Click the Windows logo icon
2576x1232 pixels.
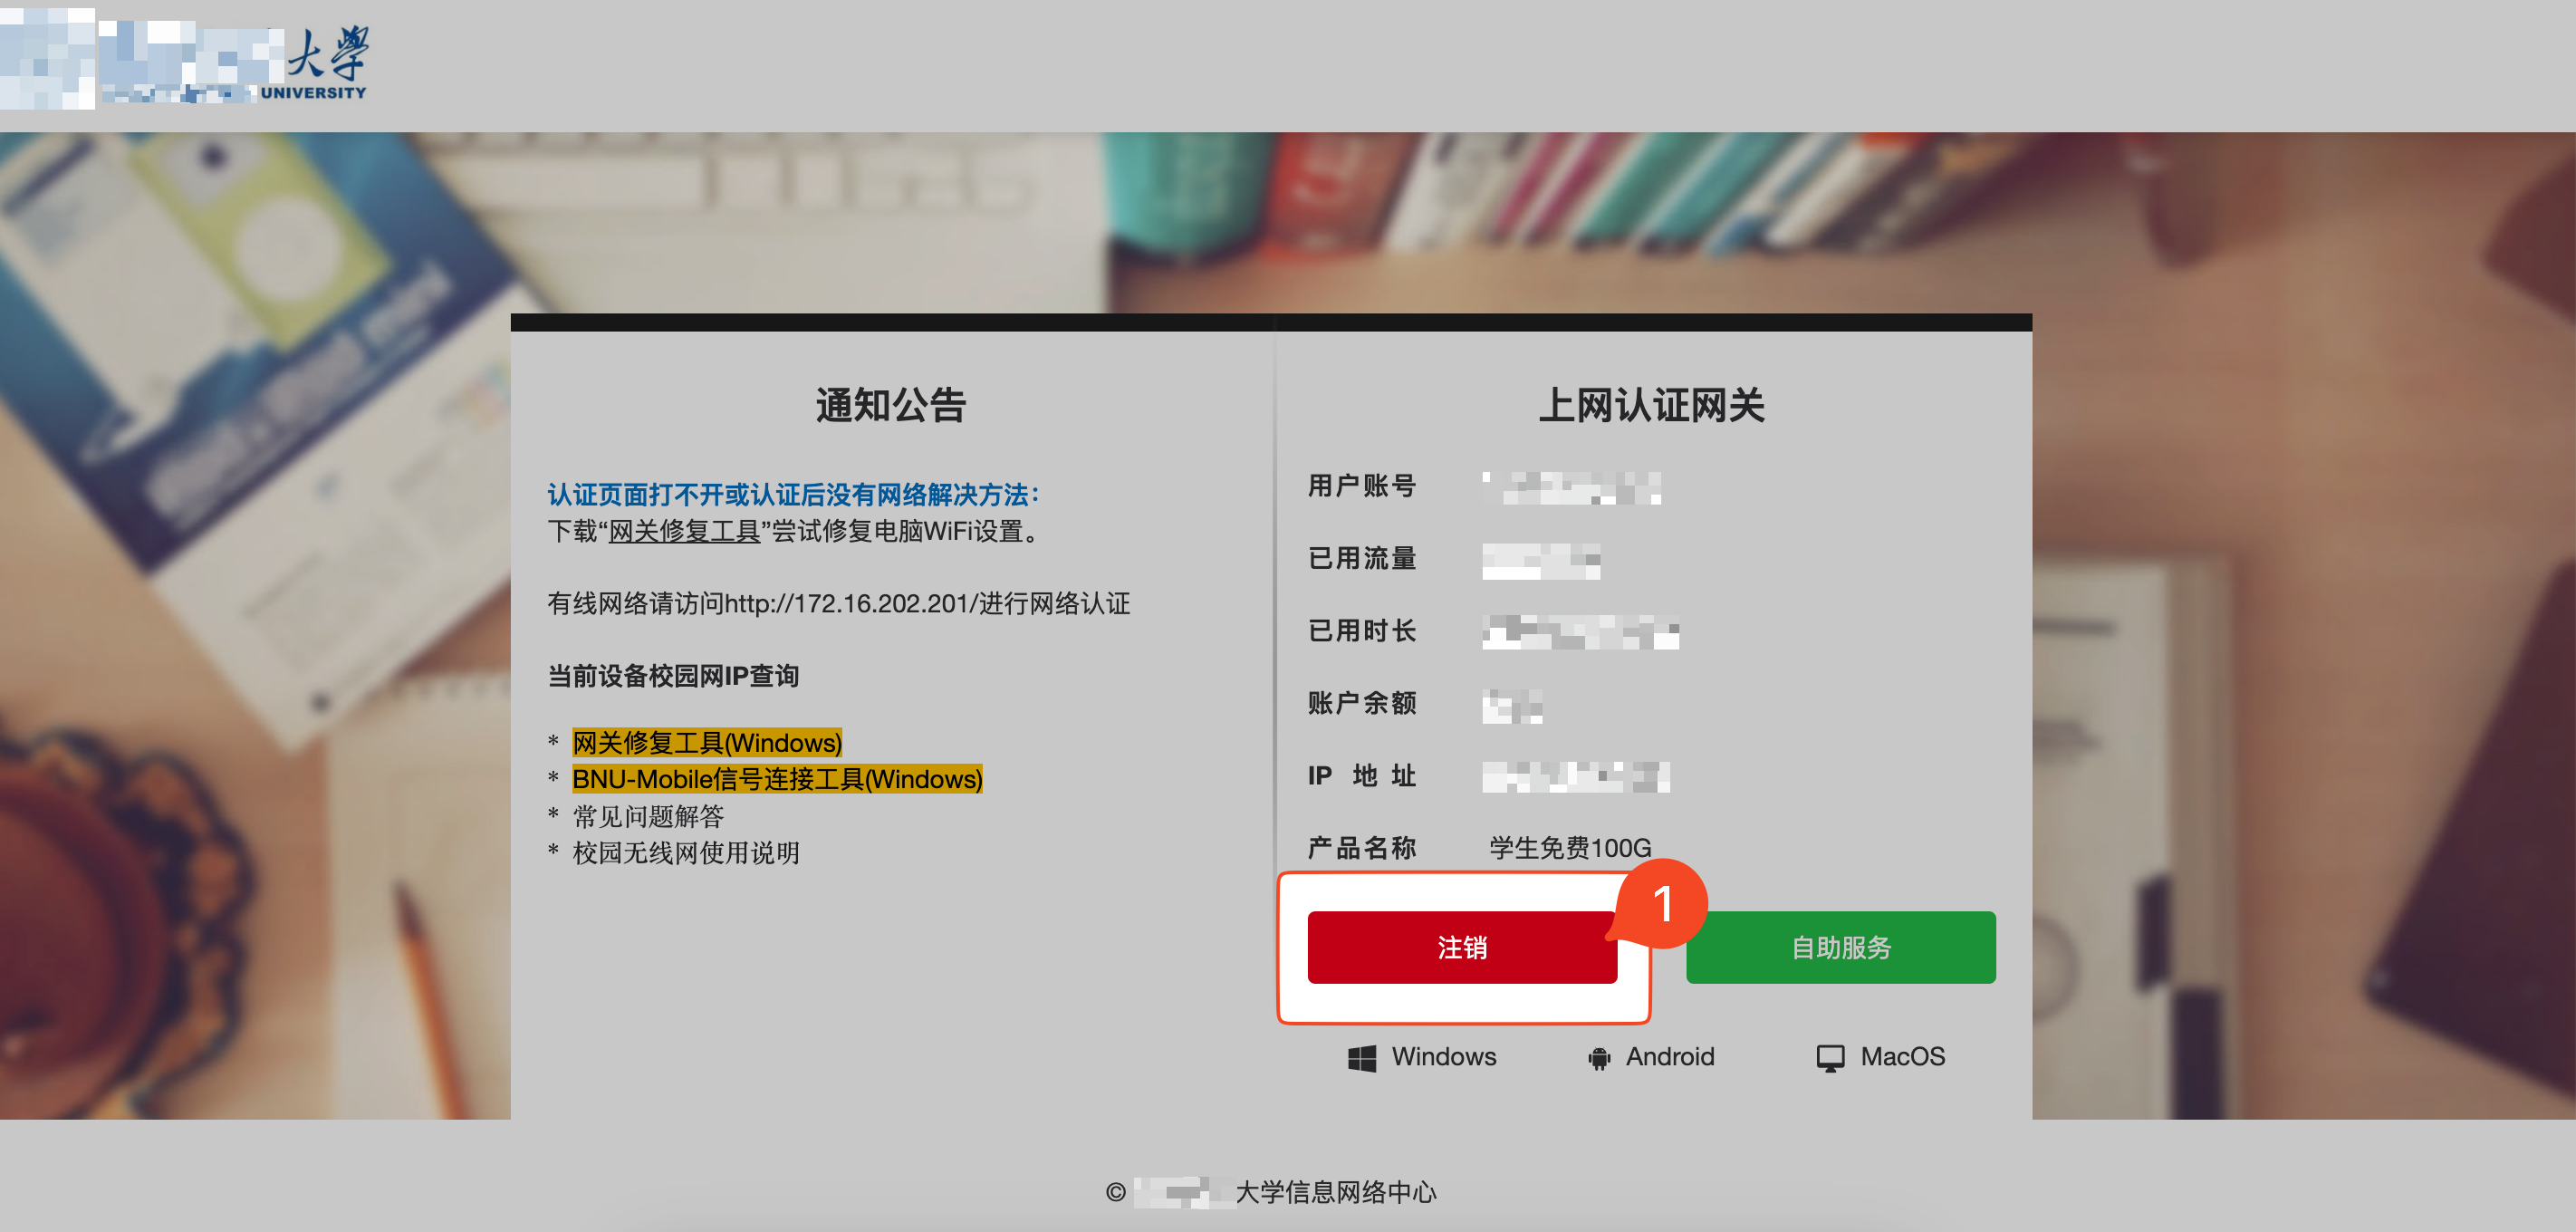click(x=1361, y=1058)
